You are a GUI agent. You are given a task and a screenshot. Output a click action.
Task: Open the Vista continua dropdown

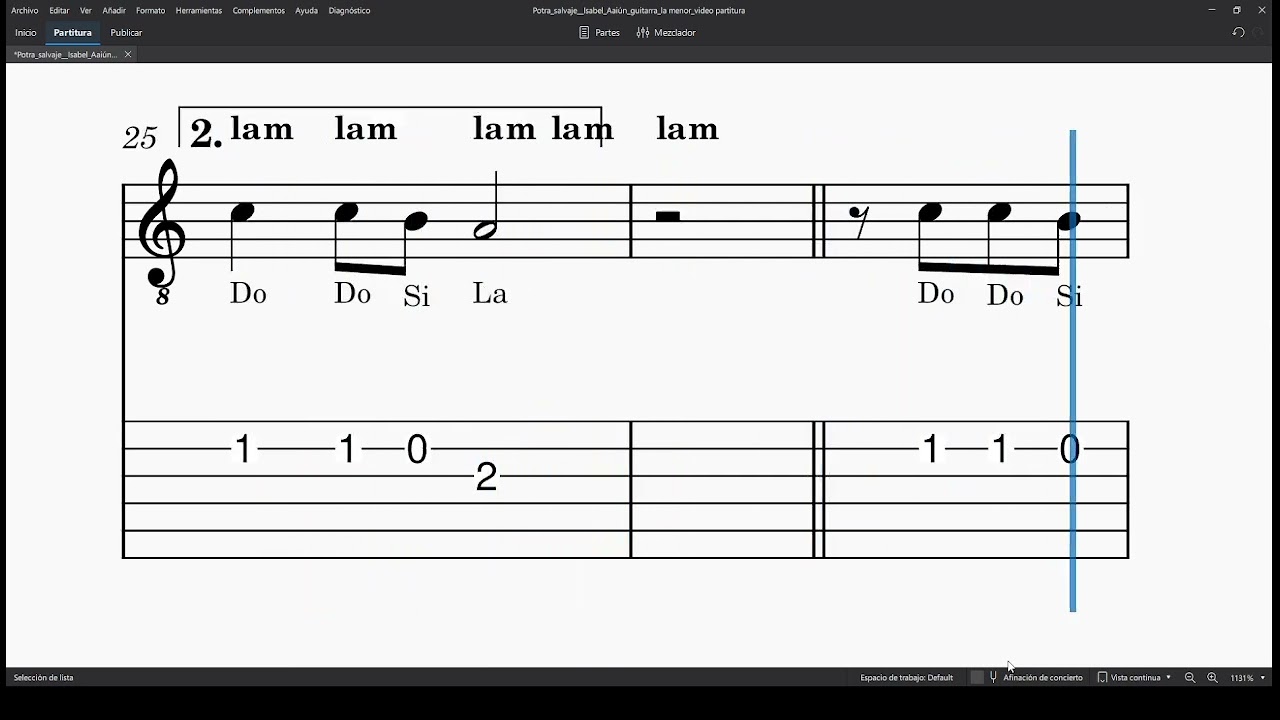(x=1134, y=678)
